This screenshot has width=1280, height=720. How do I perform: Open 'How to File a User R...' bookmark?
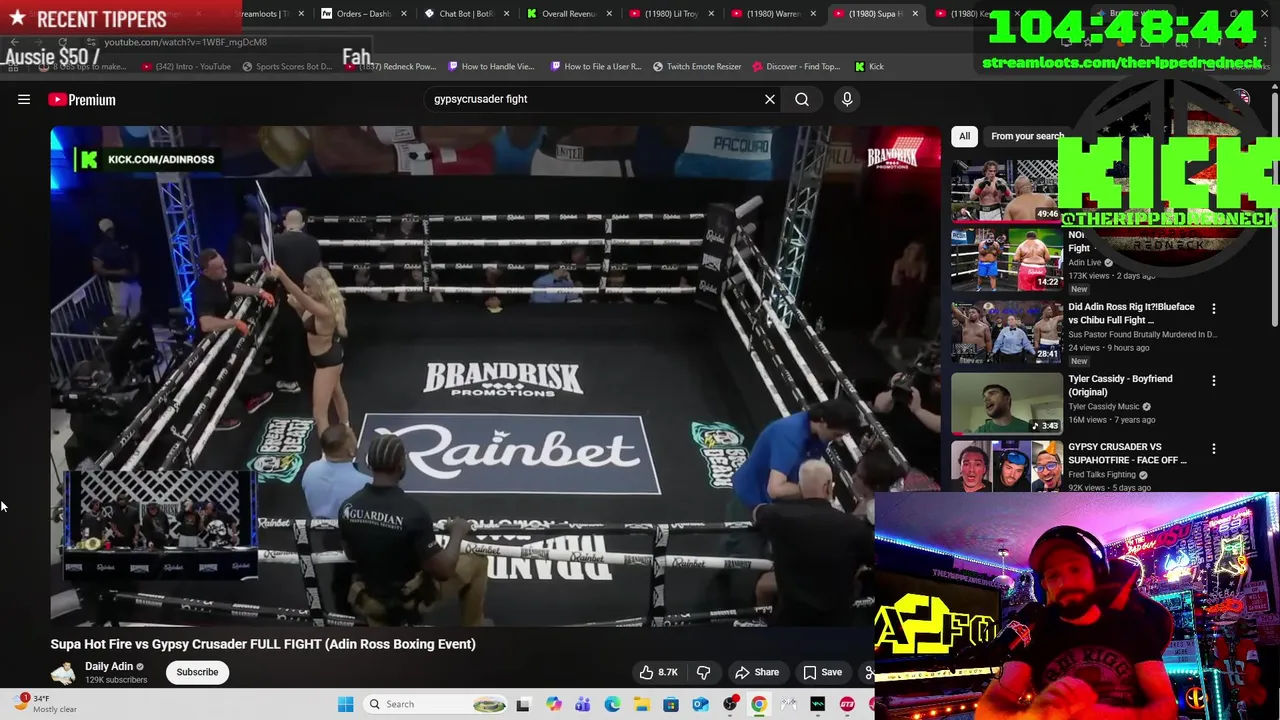tap(595, 66)
